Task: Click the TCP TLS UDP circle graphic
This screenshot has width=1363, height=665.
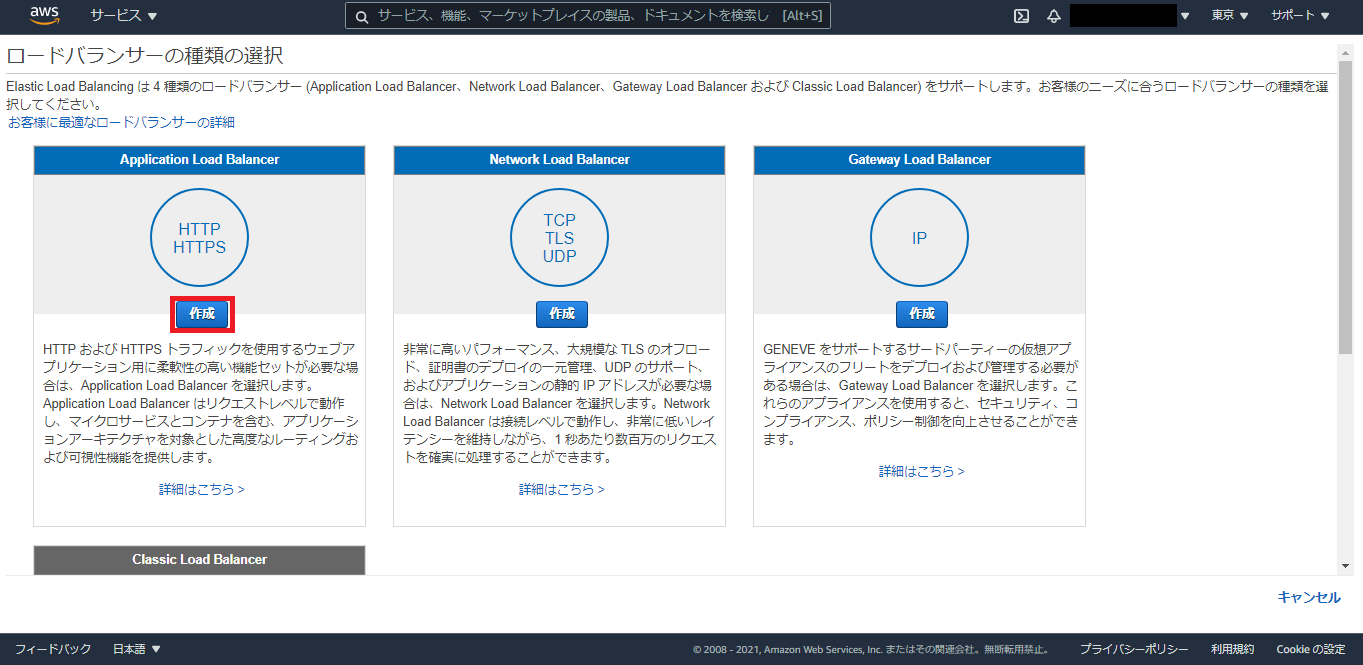Action: pos(559,238)
